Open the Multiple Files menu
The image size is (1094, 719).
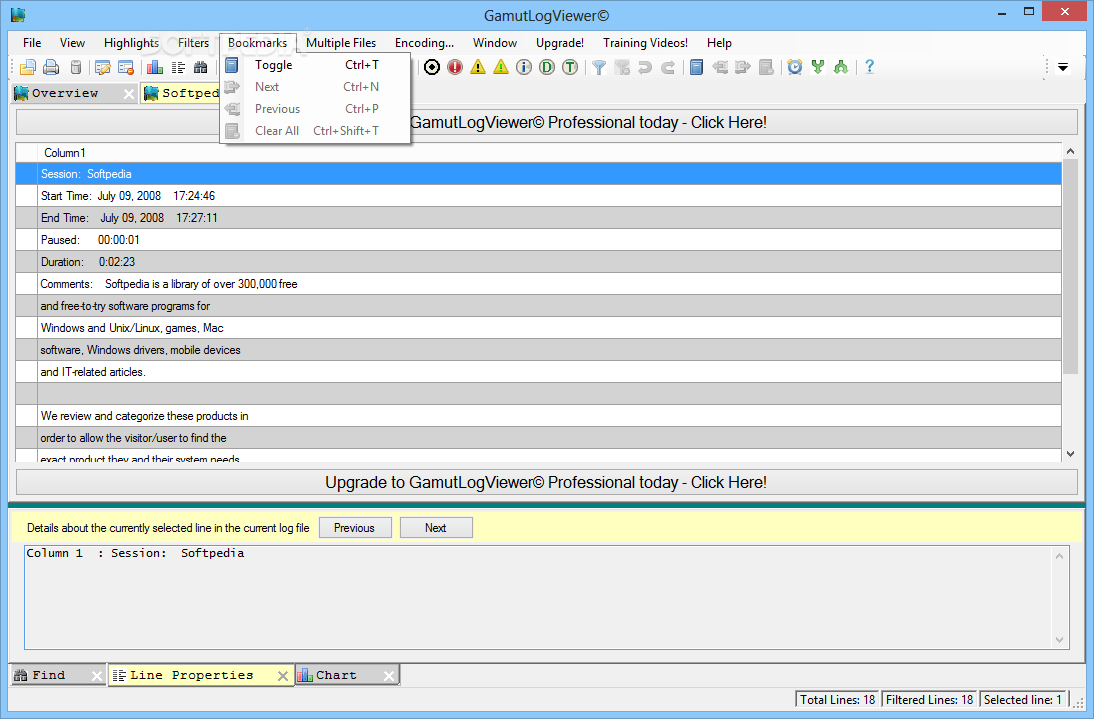(340, 43)
